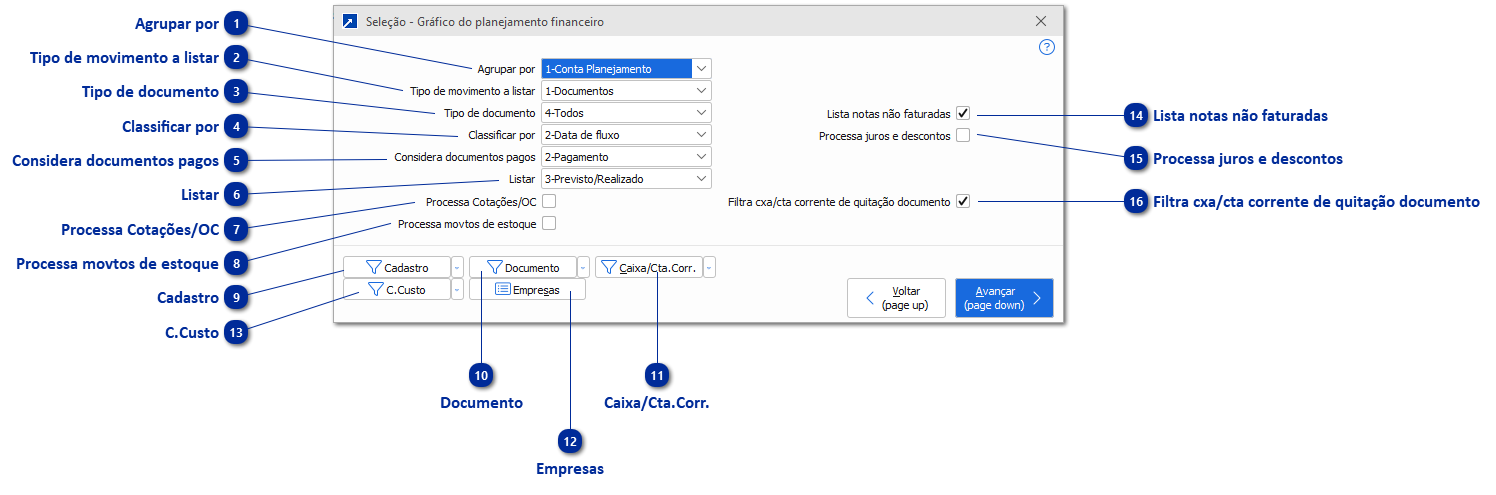Open the Caixa/Cta.Corr. filter
1496x495 pixels.
[648, 268]
